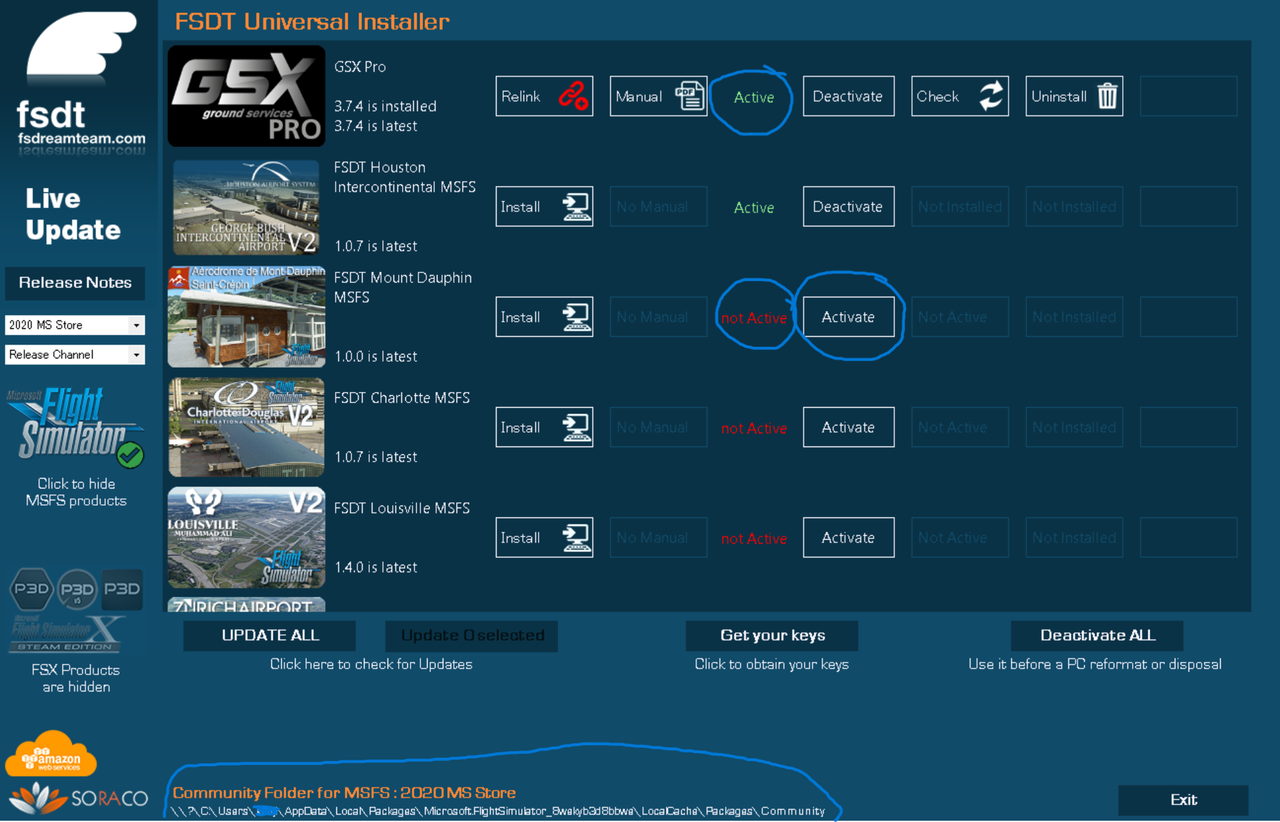Click '1.4.0 is latest' version text
This screenshot has width=1280, height=822.
pos(376,567)
